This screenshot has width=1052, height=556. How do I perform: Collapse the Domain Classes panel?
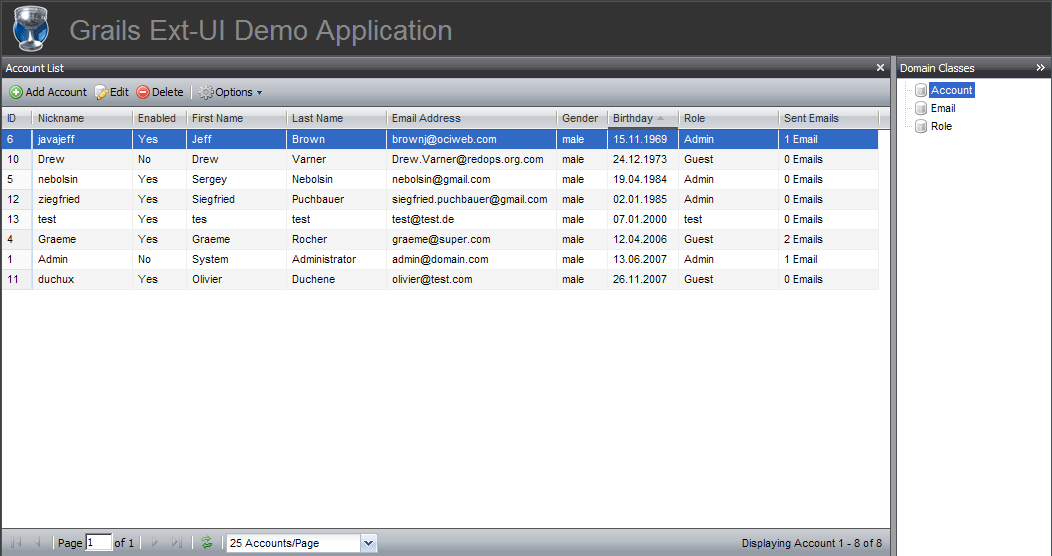click(1040, 68)
